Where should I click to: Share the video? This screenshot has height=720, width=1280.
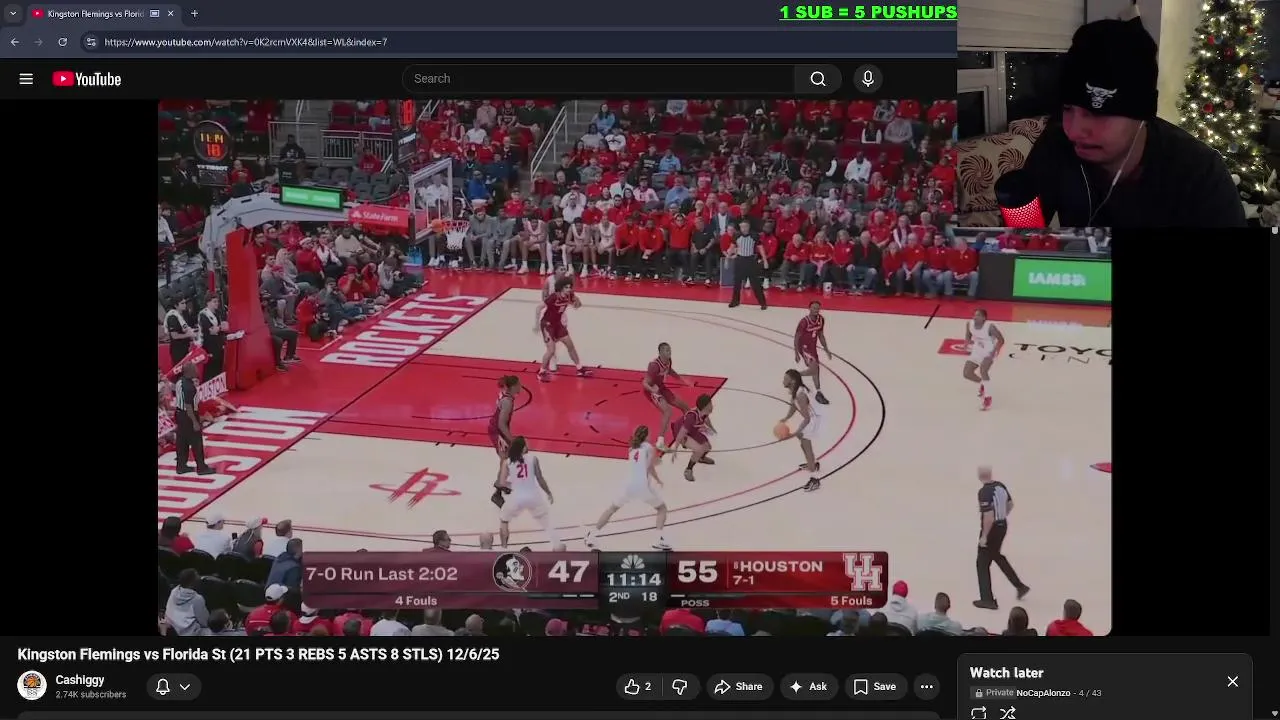coord(738,687)
